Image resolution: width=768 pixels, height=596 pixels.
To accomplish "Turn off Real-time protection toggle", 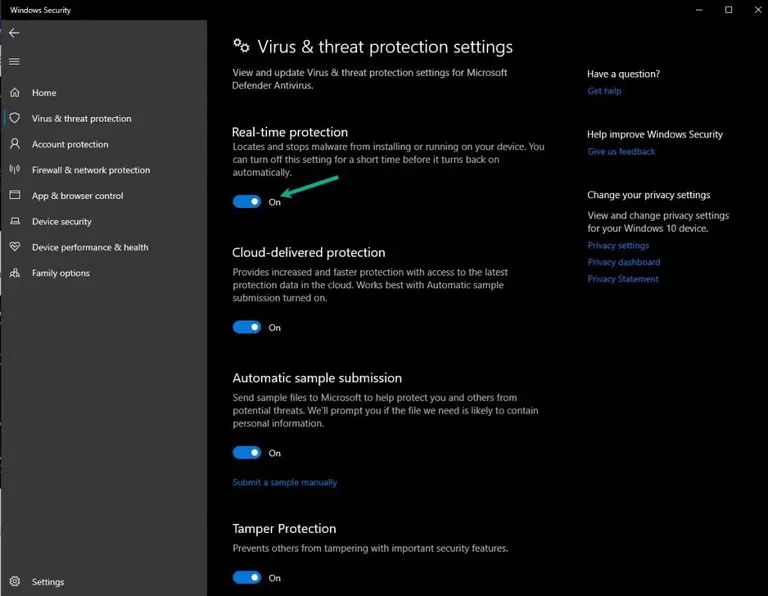I will point(246,201).
